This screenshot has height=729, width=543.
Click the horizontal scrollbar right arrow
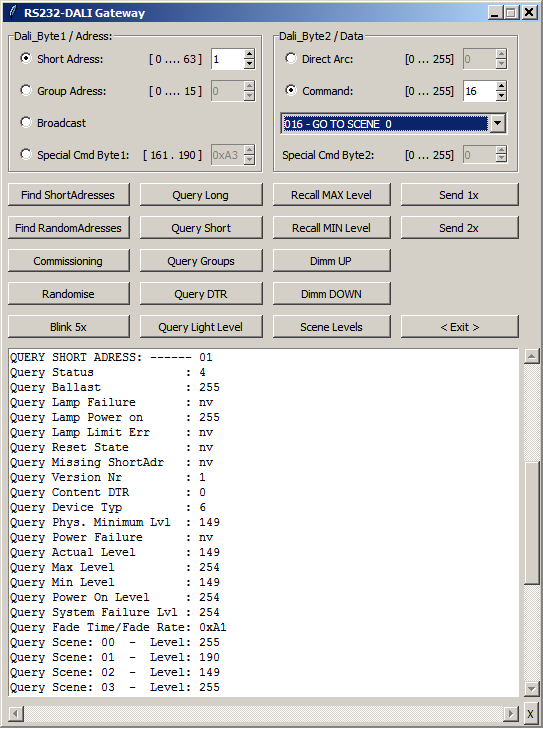[511, 713]
